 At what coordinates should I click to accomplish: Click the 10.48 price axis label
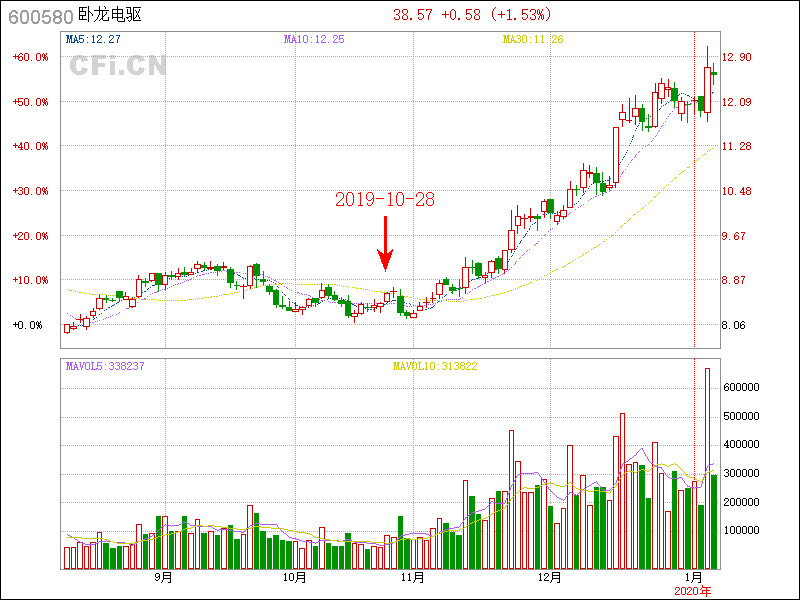[737, 191]
